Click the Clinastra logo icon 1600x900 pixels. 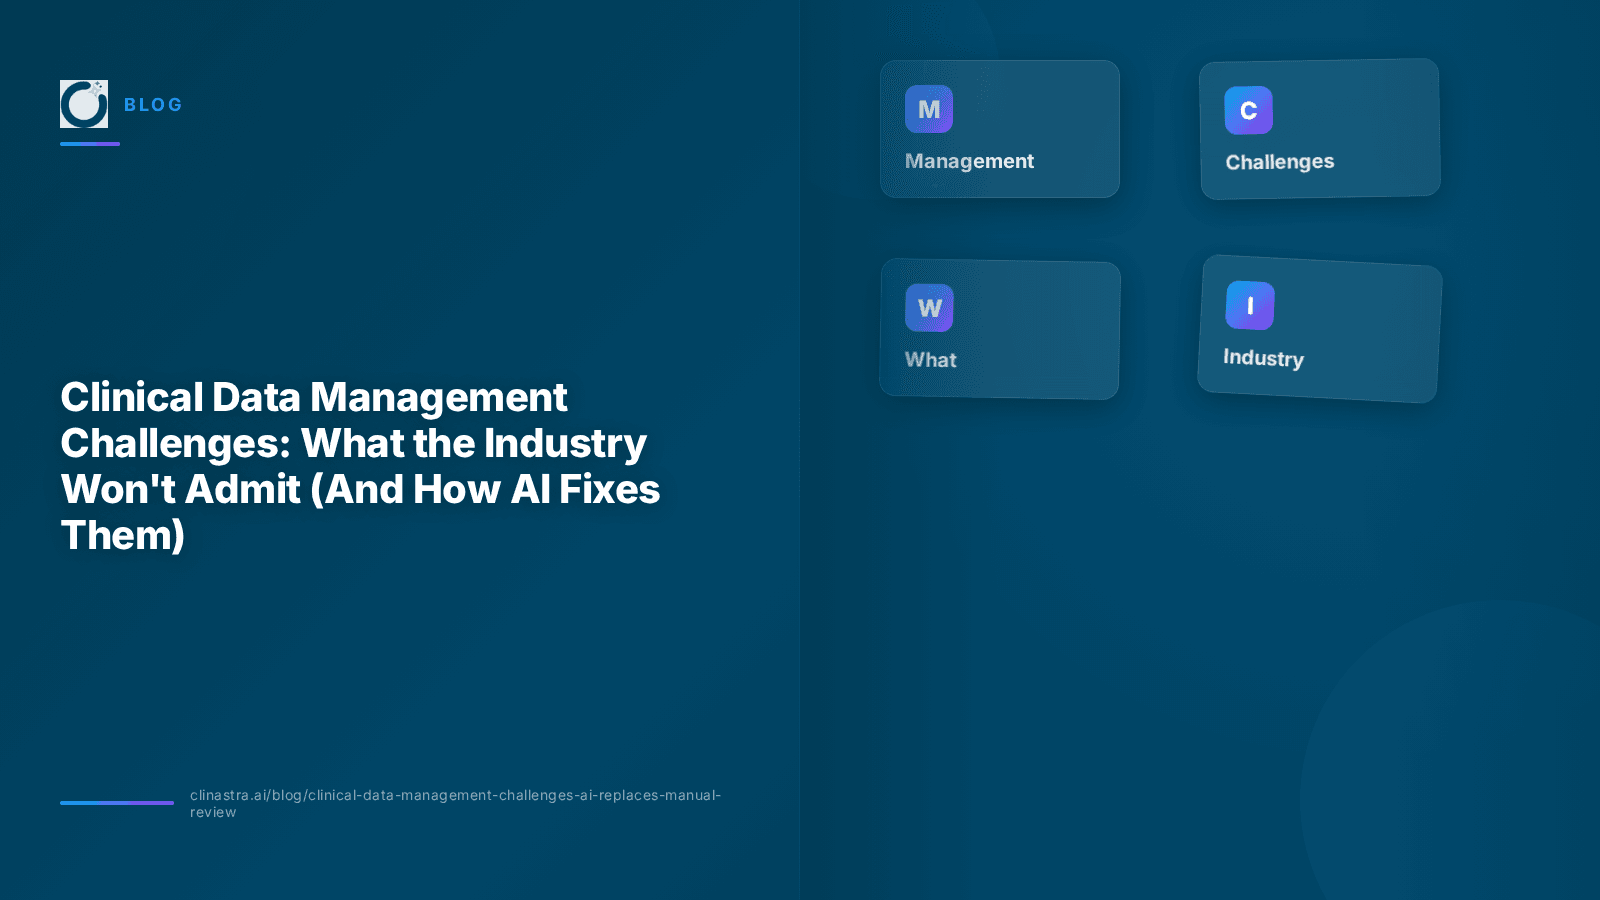tap(84, 104)
